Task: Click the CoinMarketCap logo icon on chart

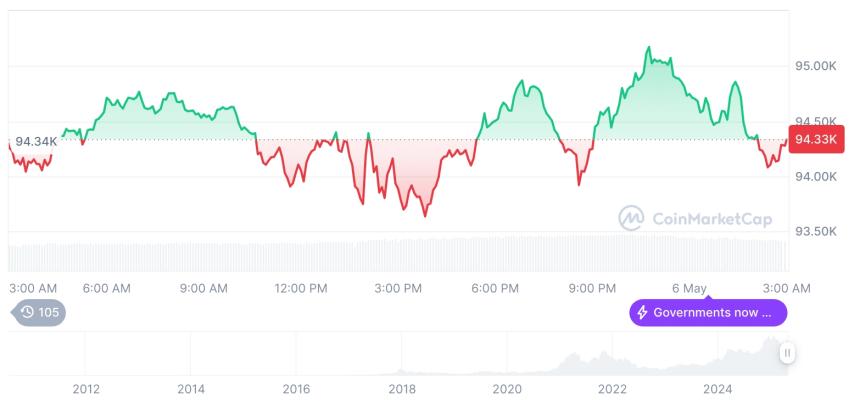Action: [x=631, y=217]
